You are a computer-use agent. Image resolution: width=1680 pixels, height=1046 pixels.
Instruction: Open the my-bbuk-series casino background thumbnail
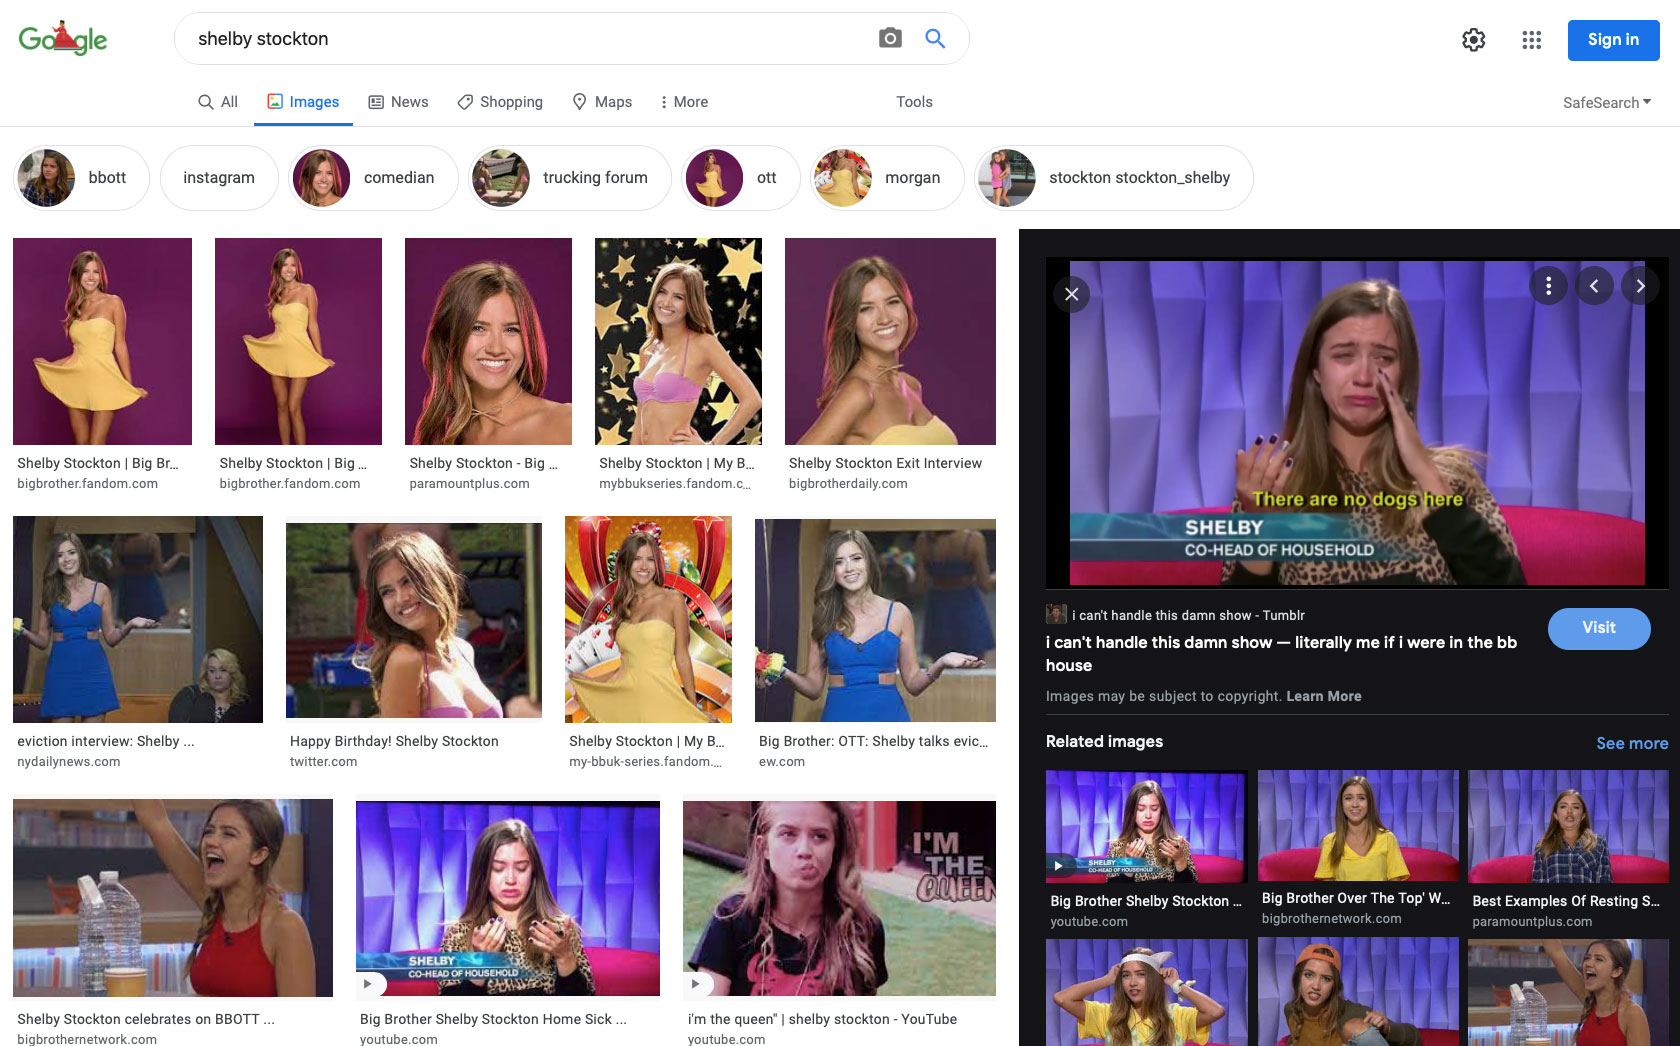648,619
